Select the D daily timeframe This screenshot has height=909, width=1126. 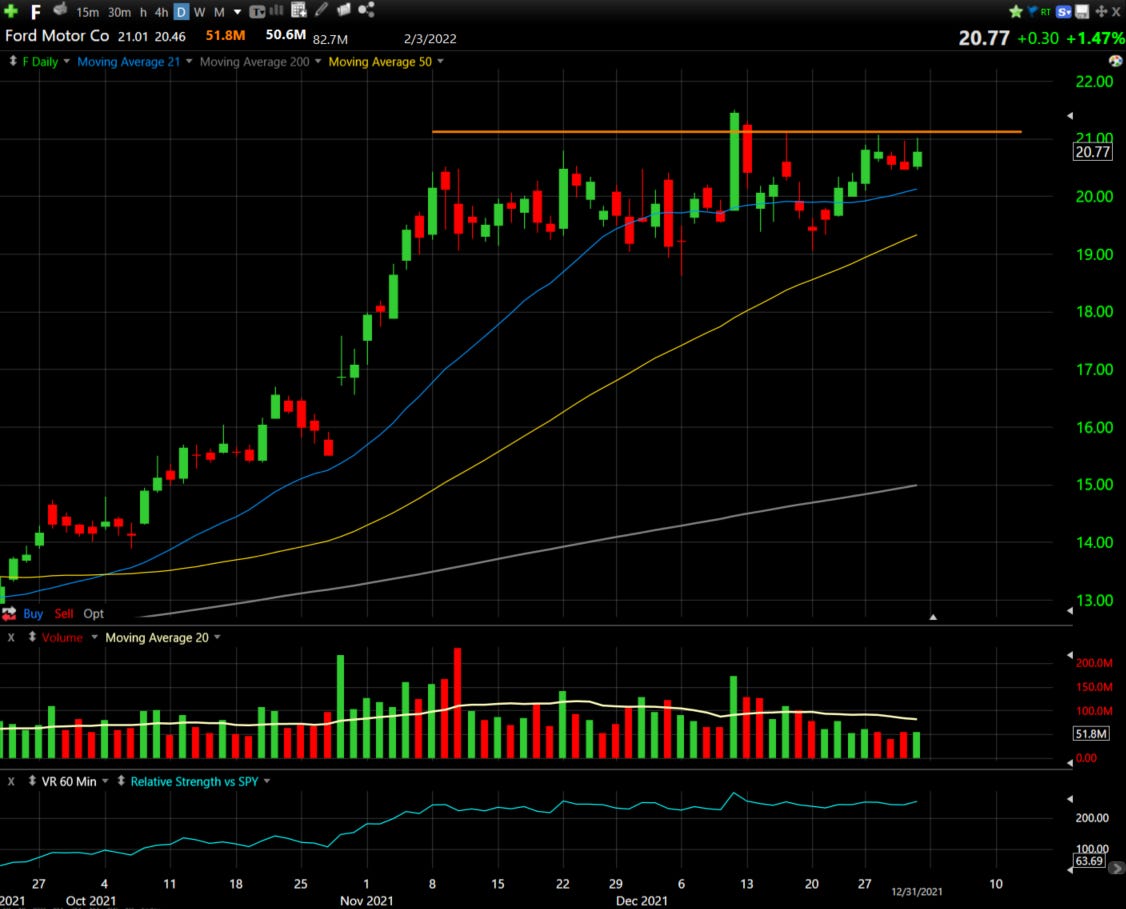[x=181, y=12]
